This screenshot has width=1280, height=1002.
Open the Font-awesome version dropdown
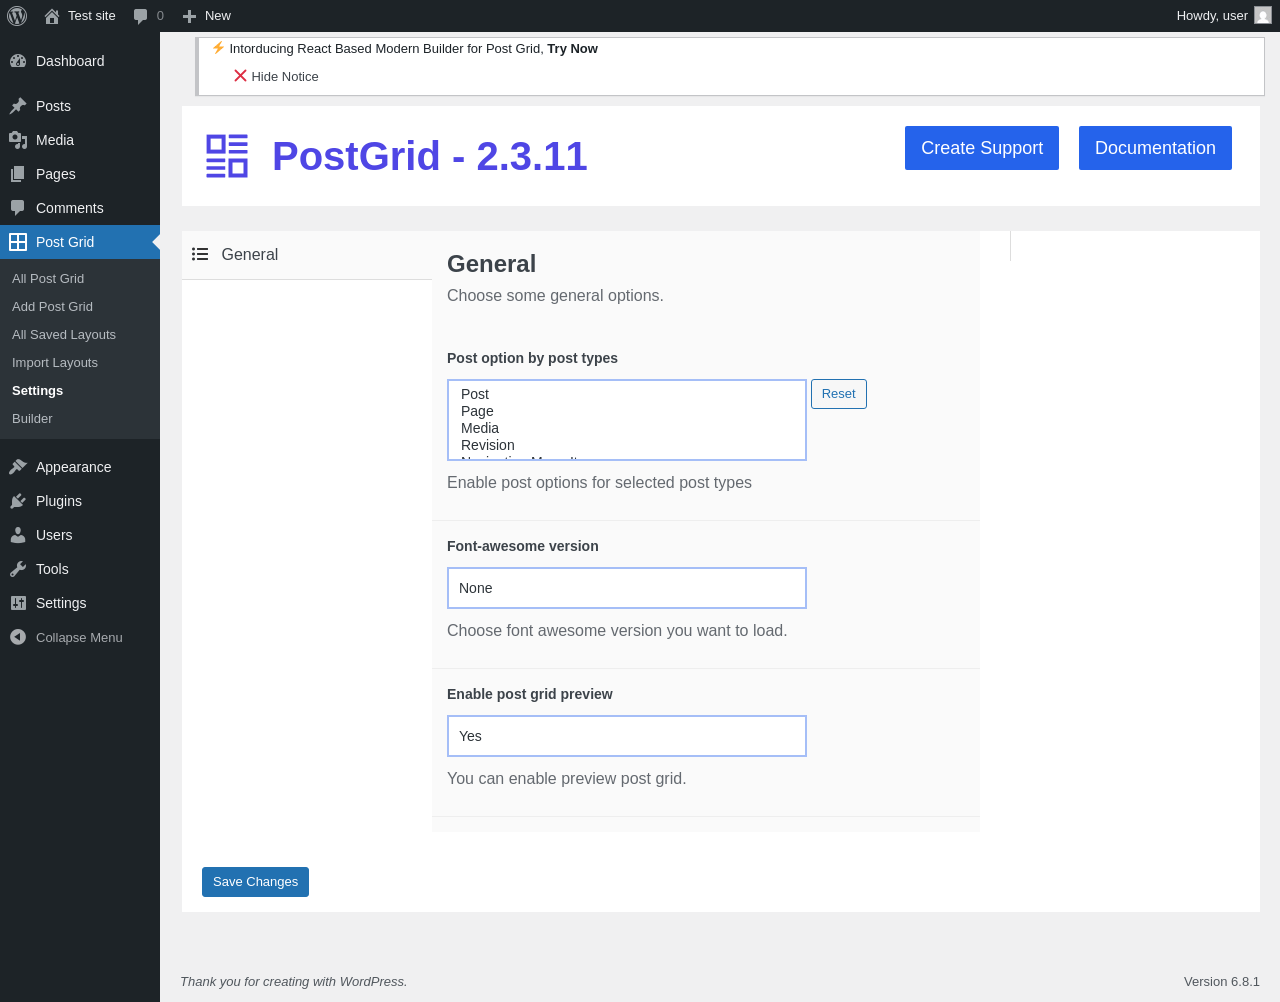point(627,588)
